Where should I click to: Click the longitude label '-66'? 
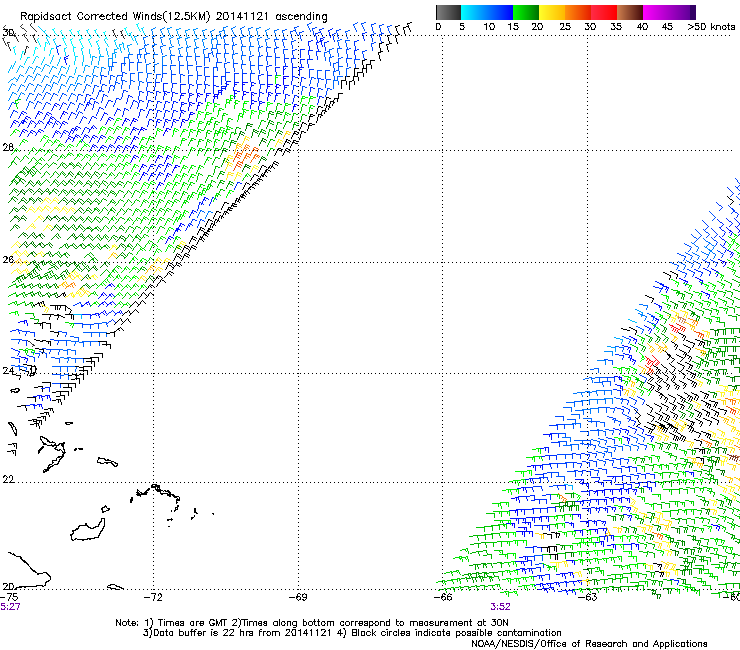[x=443, y=597]
